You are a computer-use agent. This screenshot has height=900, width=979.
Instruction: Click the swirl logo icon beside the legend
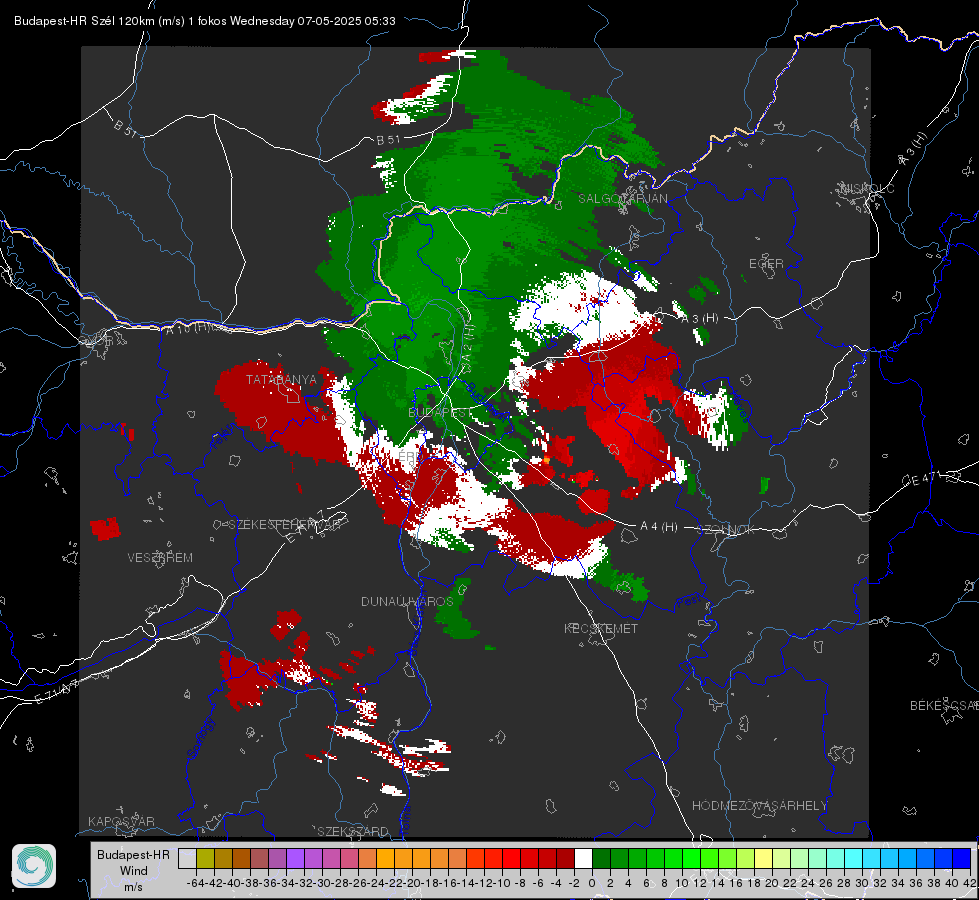pos(34,866)
